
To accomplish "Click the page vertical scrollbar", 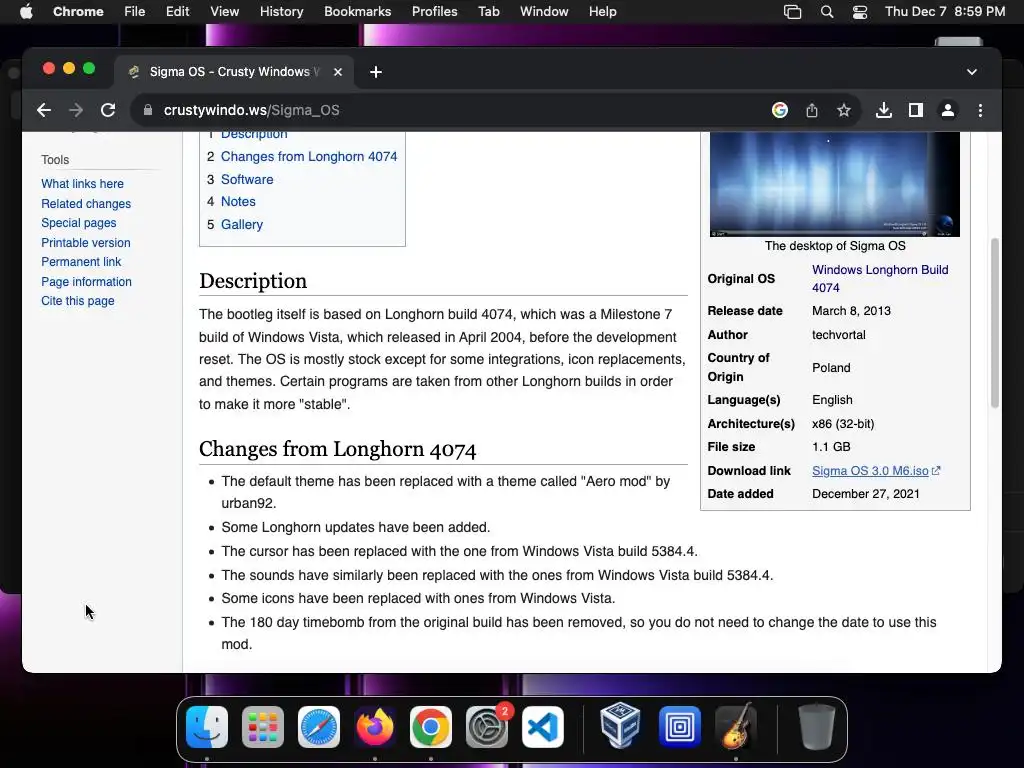I will click(x=995, y=323).
